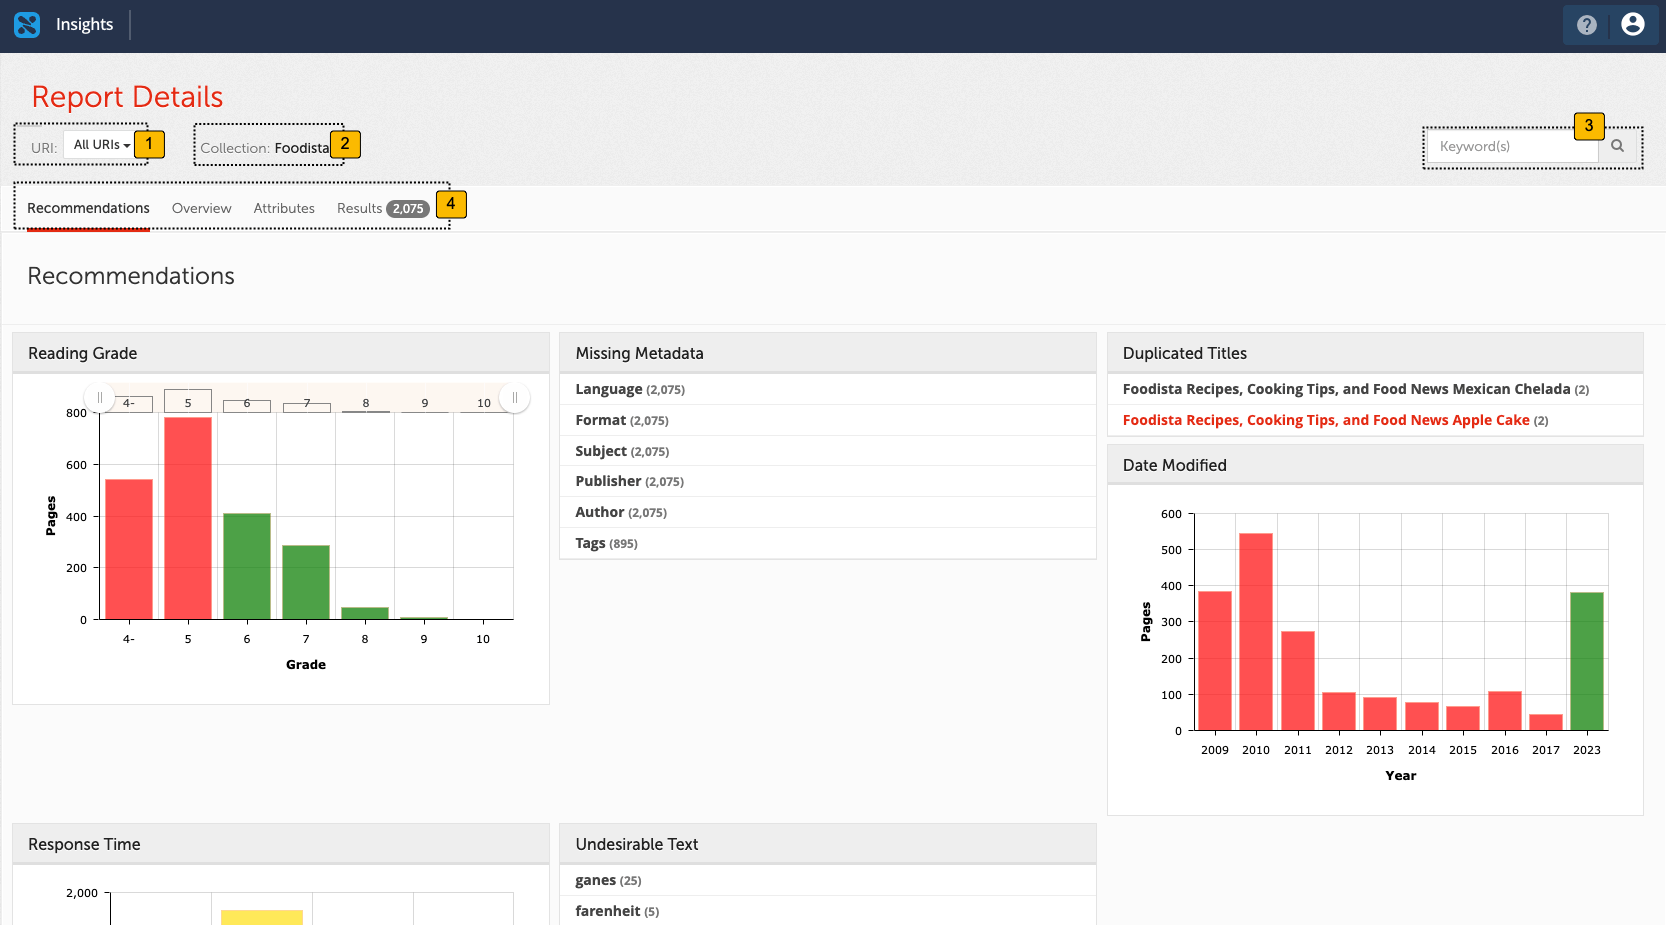Open the Insights help panel

1586,24
